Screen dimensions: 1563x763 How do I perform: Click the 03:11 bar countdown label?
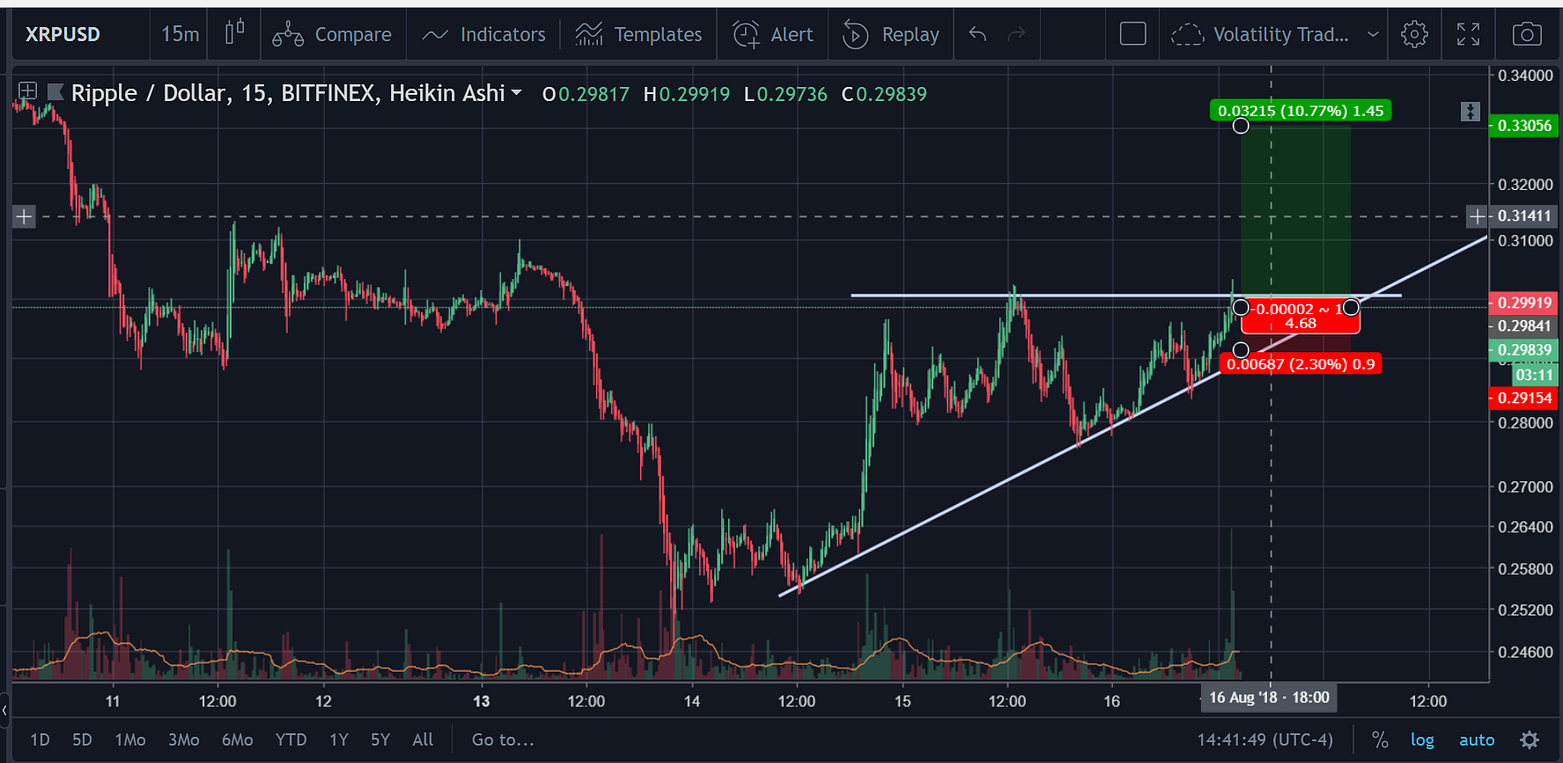(1535, 375)
